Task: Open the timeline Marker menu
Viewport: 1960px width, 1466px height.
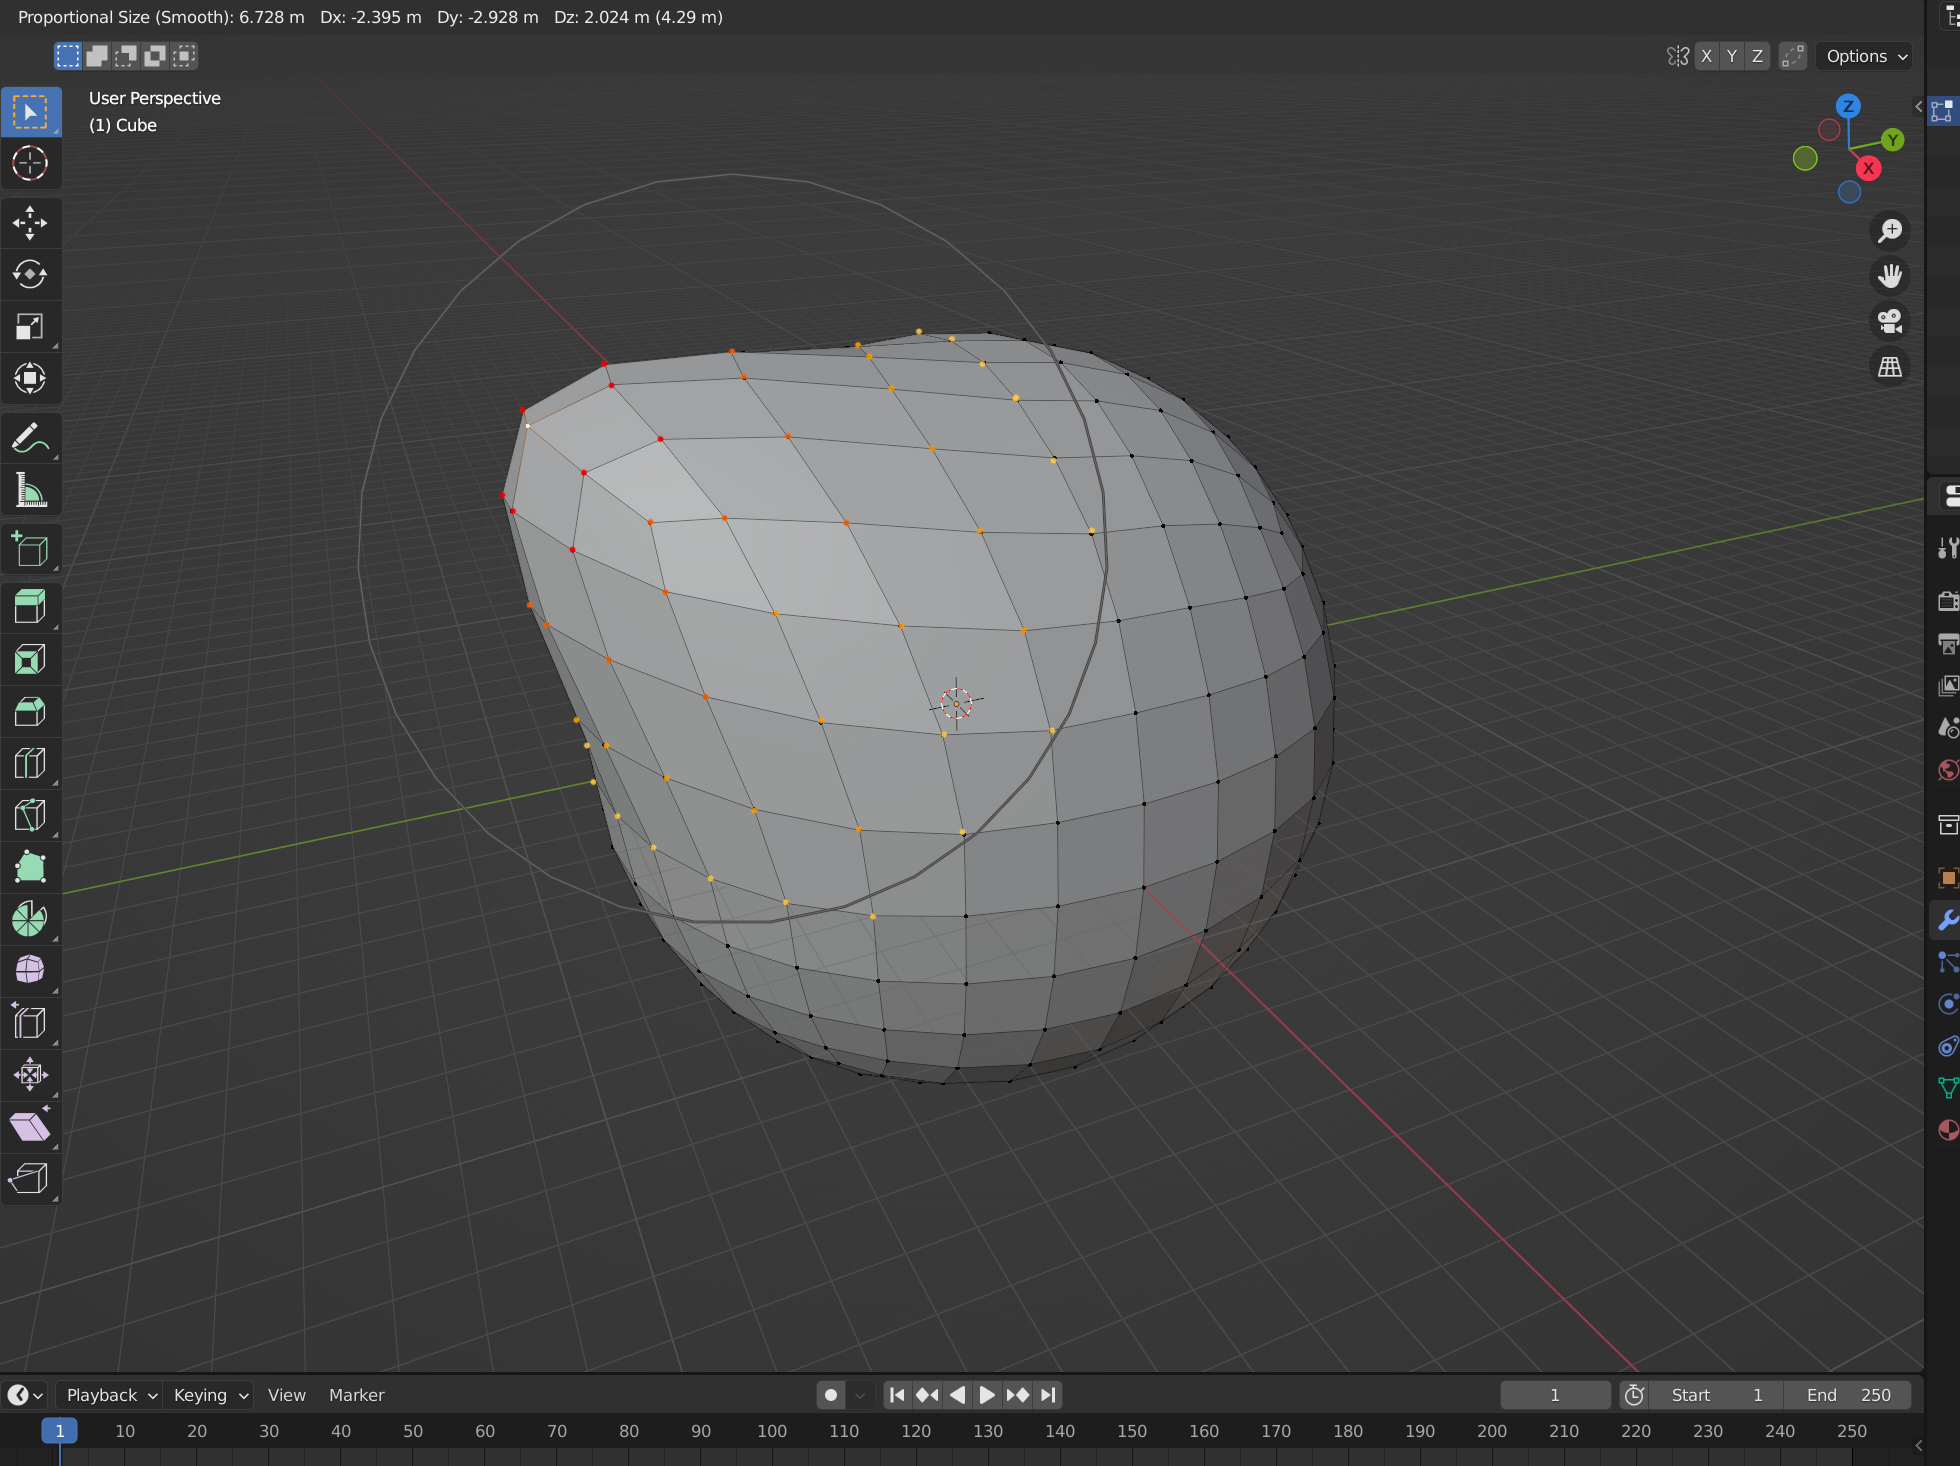Action: click(x=357, y=1395)
